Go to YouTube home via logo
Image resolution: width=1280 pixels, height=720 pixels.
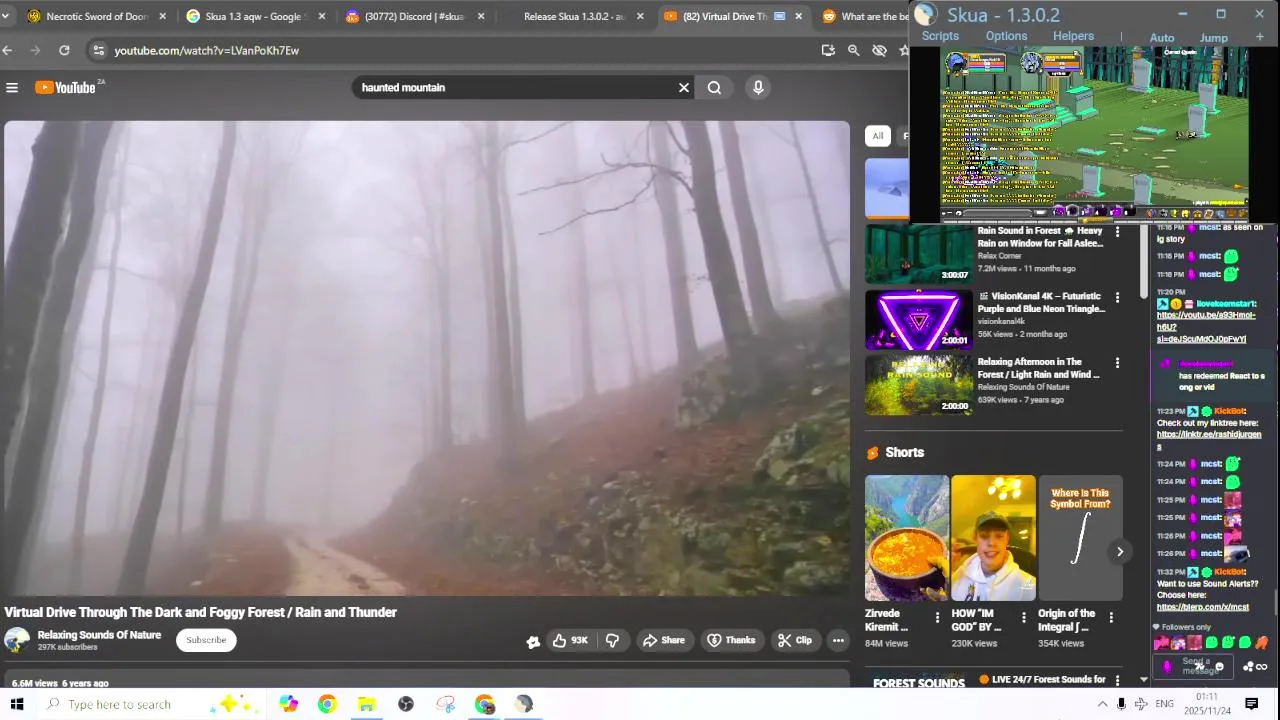(68, 88)
